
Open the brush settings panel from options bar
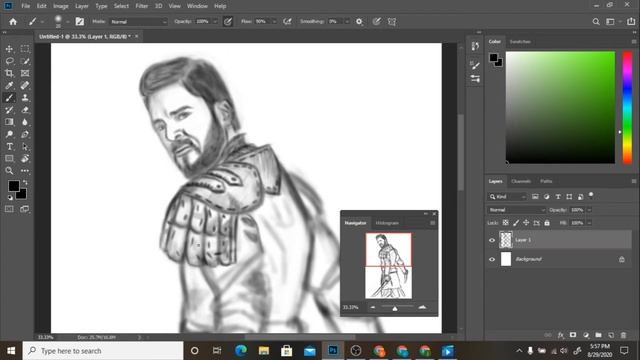coord(80,22)
